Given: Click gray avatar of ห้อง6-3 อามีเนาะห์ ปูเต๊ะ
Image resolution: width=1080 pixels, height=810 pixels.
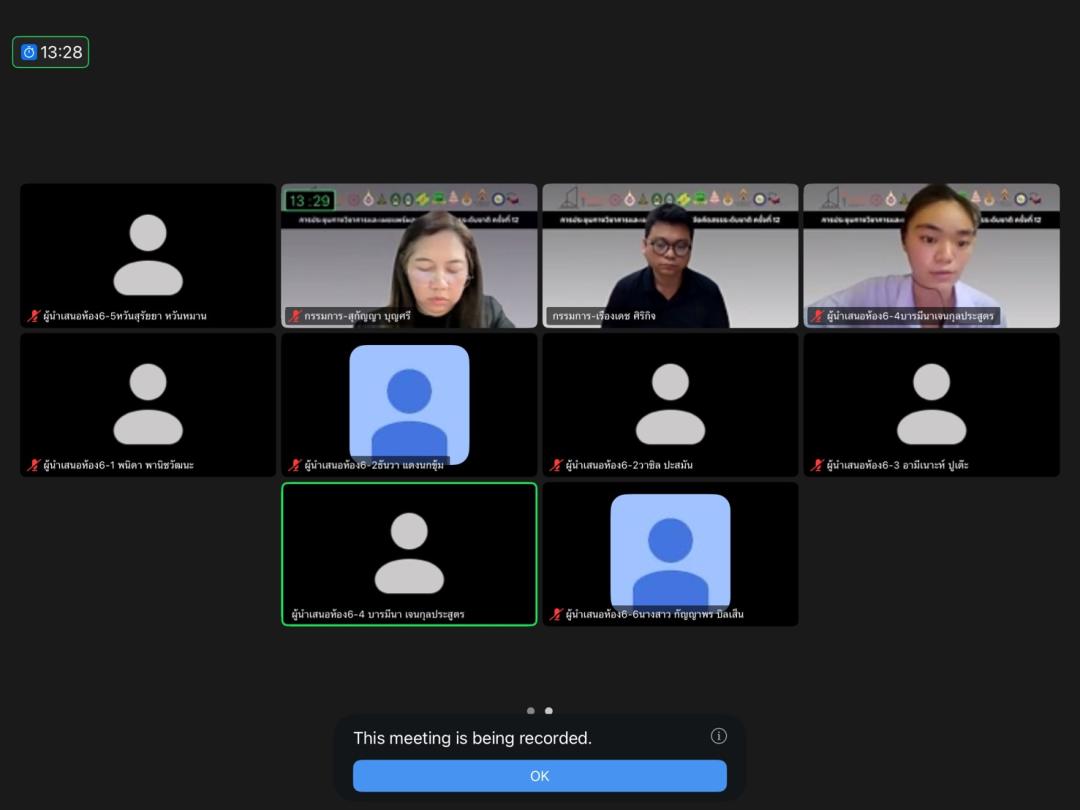Looking at the screenshot, I should coord(931,403).
